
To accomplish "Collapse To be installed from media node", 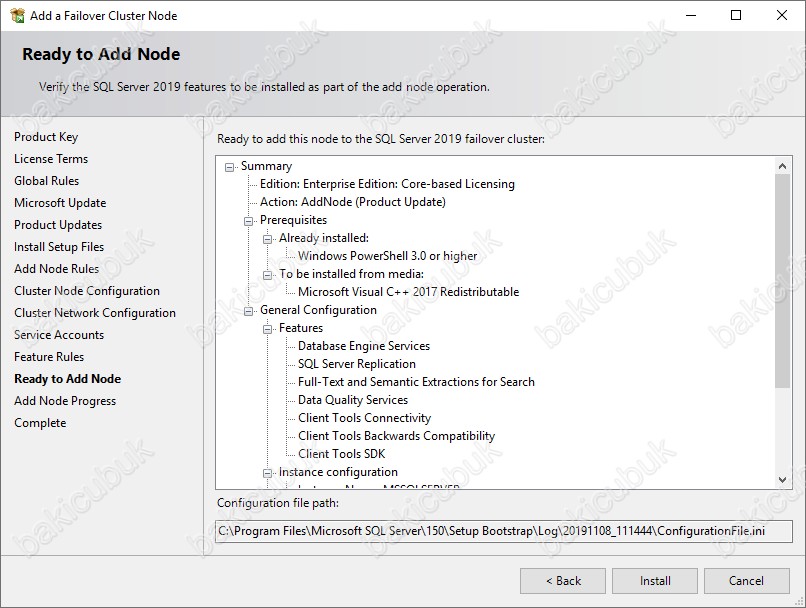I will (267, 275).
